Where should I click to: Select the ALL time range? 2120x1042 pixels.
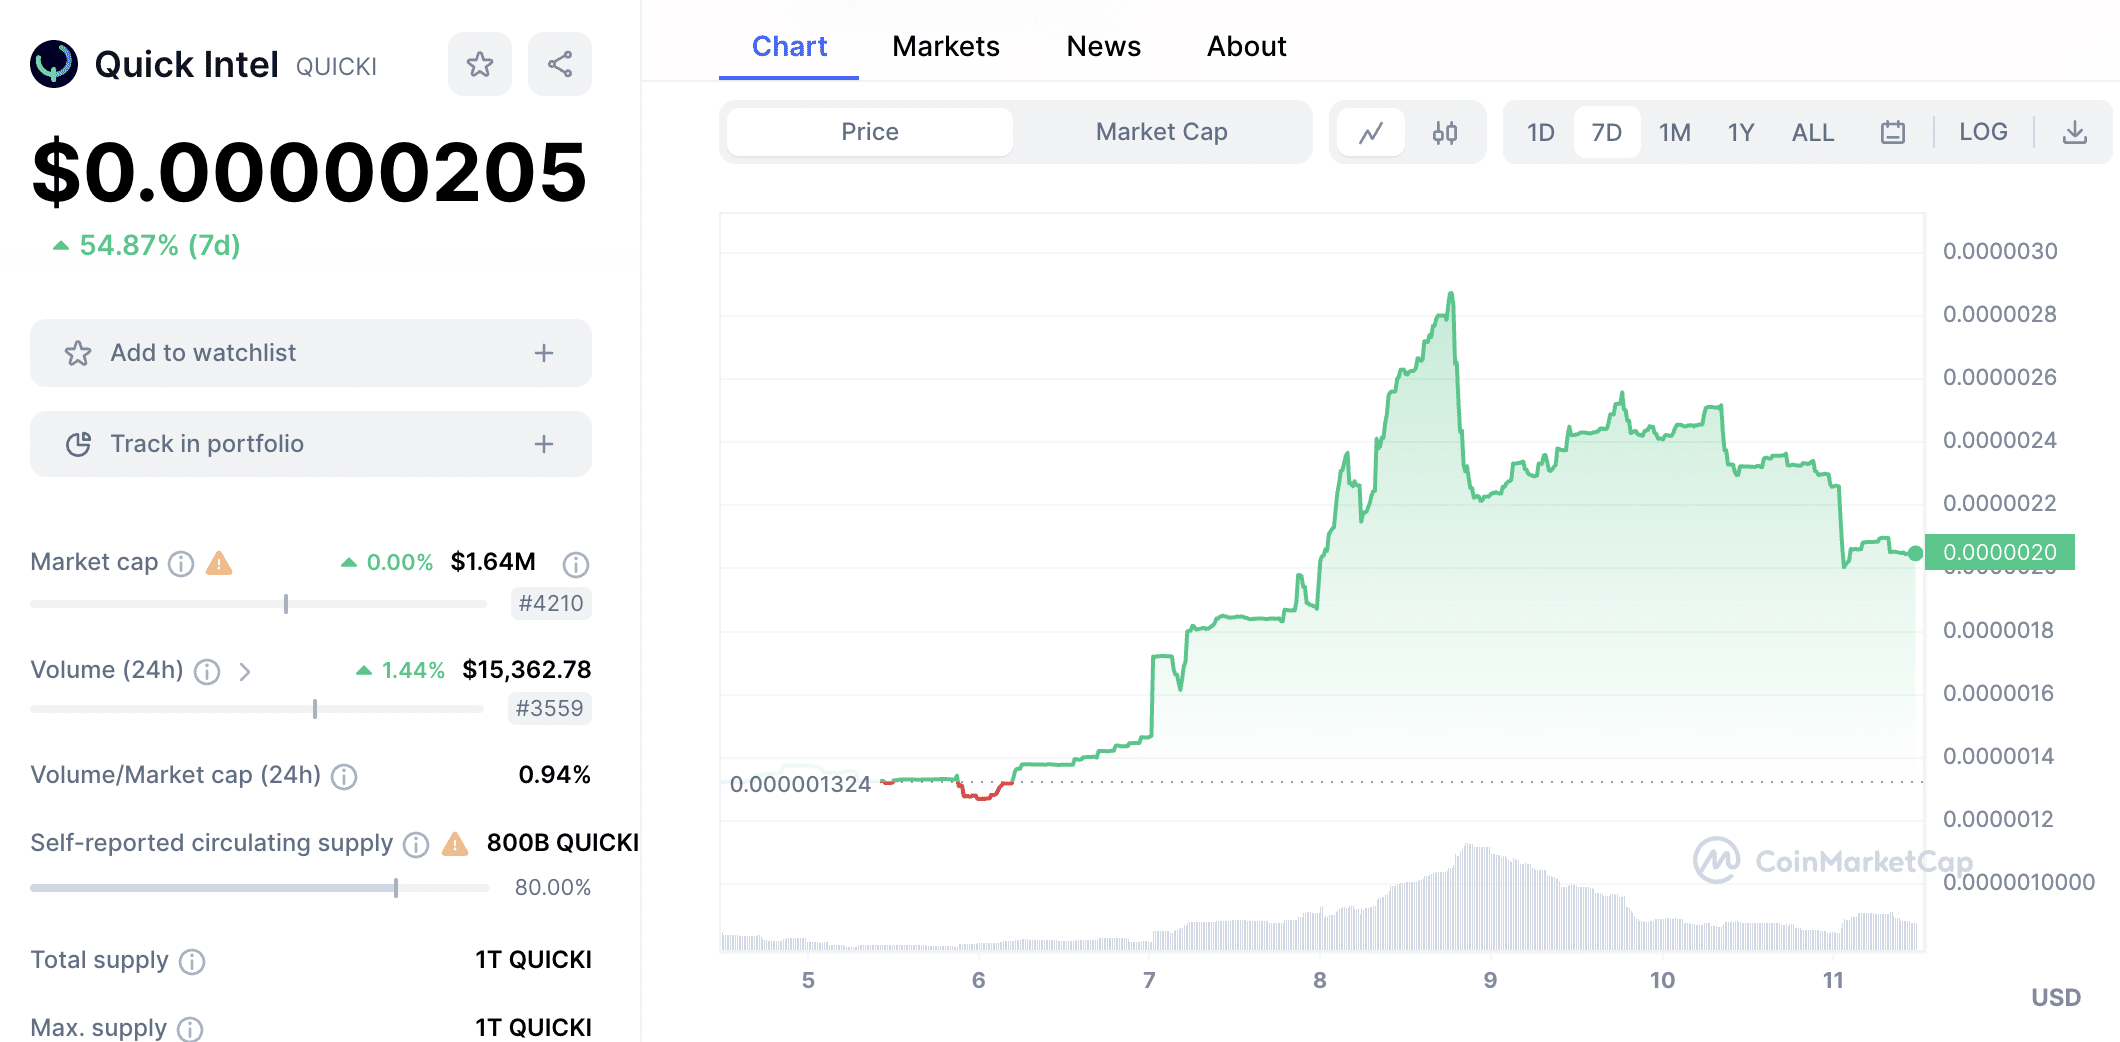pos(1813,132)
